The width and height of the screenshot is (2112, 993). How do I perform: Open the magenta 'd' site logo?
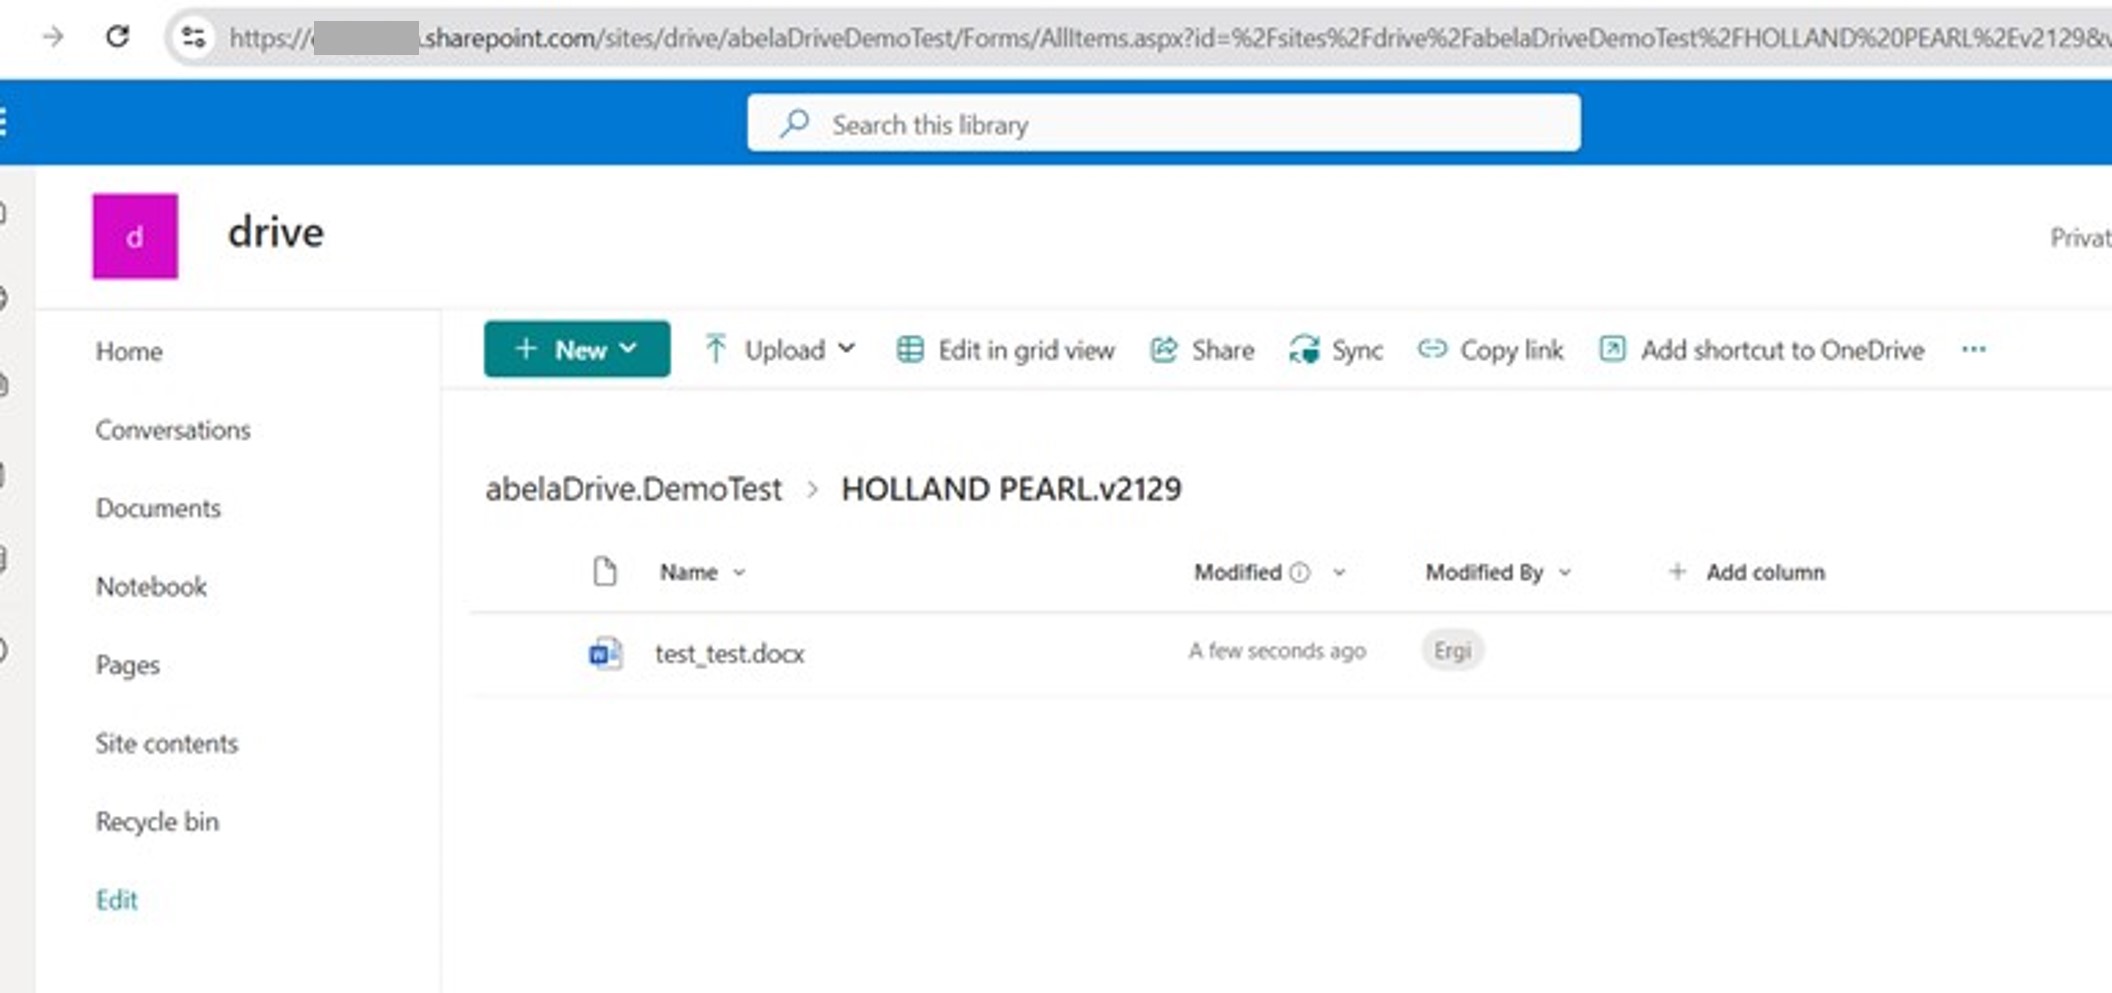point(135,236)
